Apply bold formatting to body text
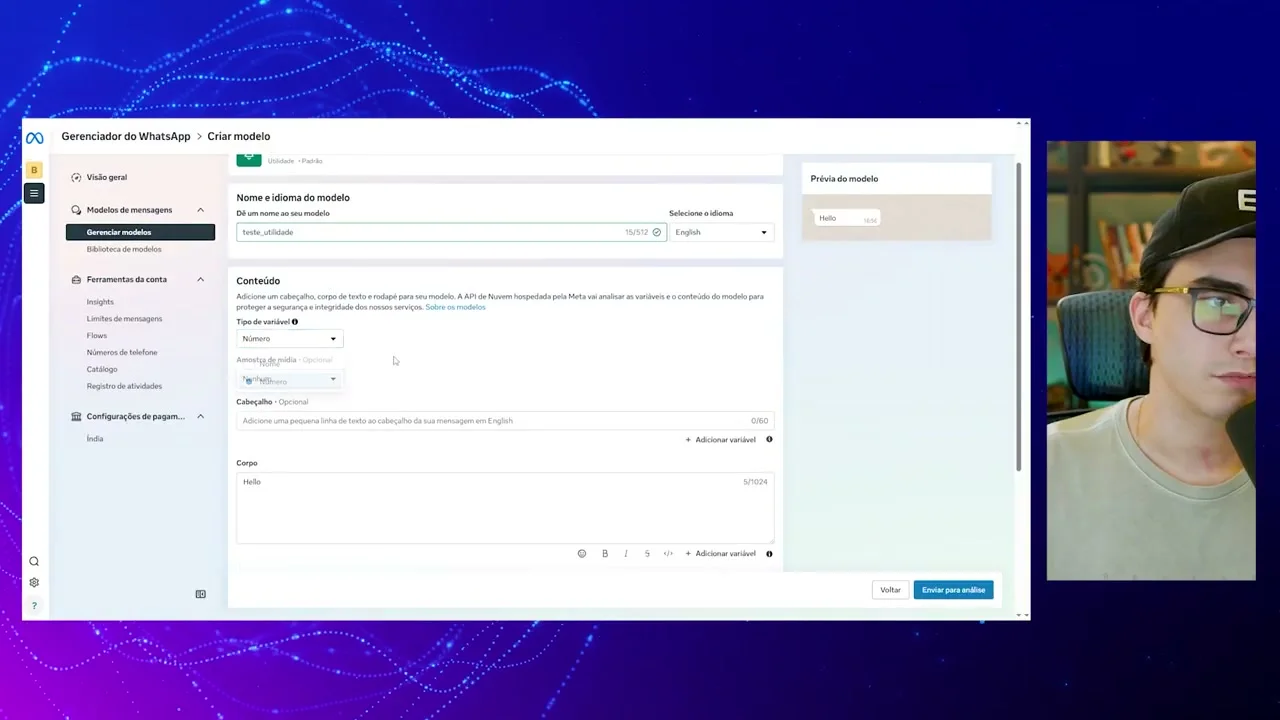The image size is (1280, 720). 605,553
